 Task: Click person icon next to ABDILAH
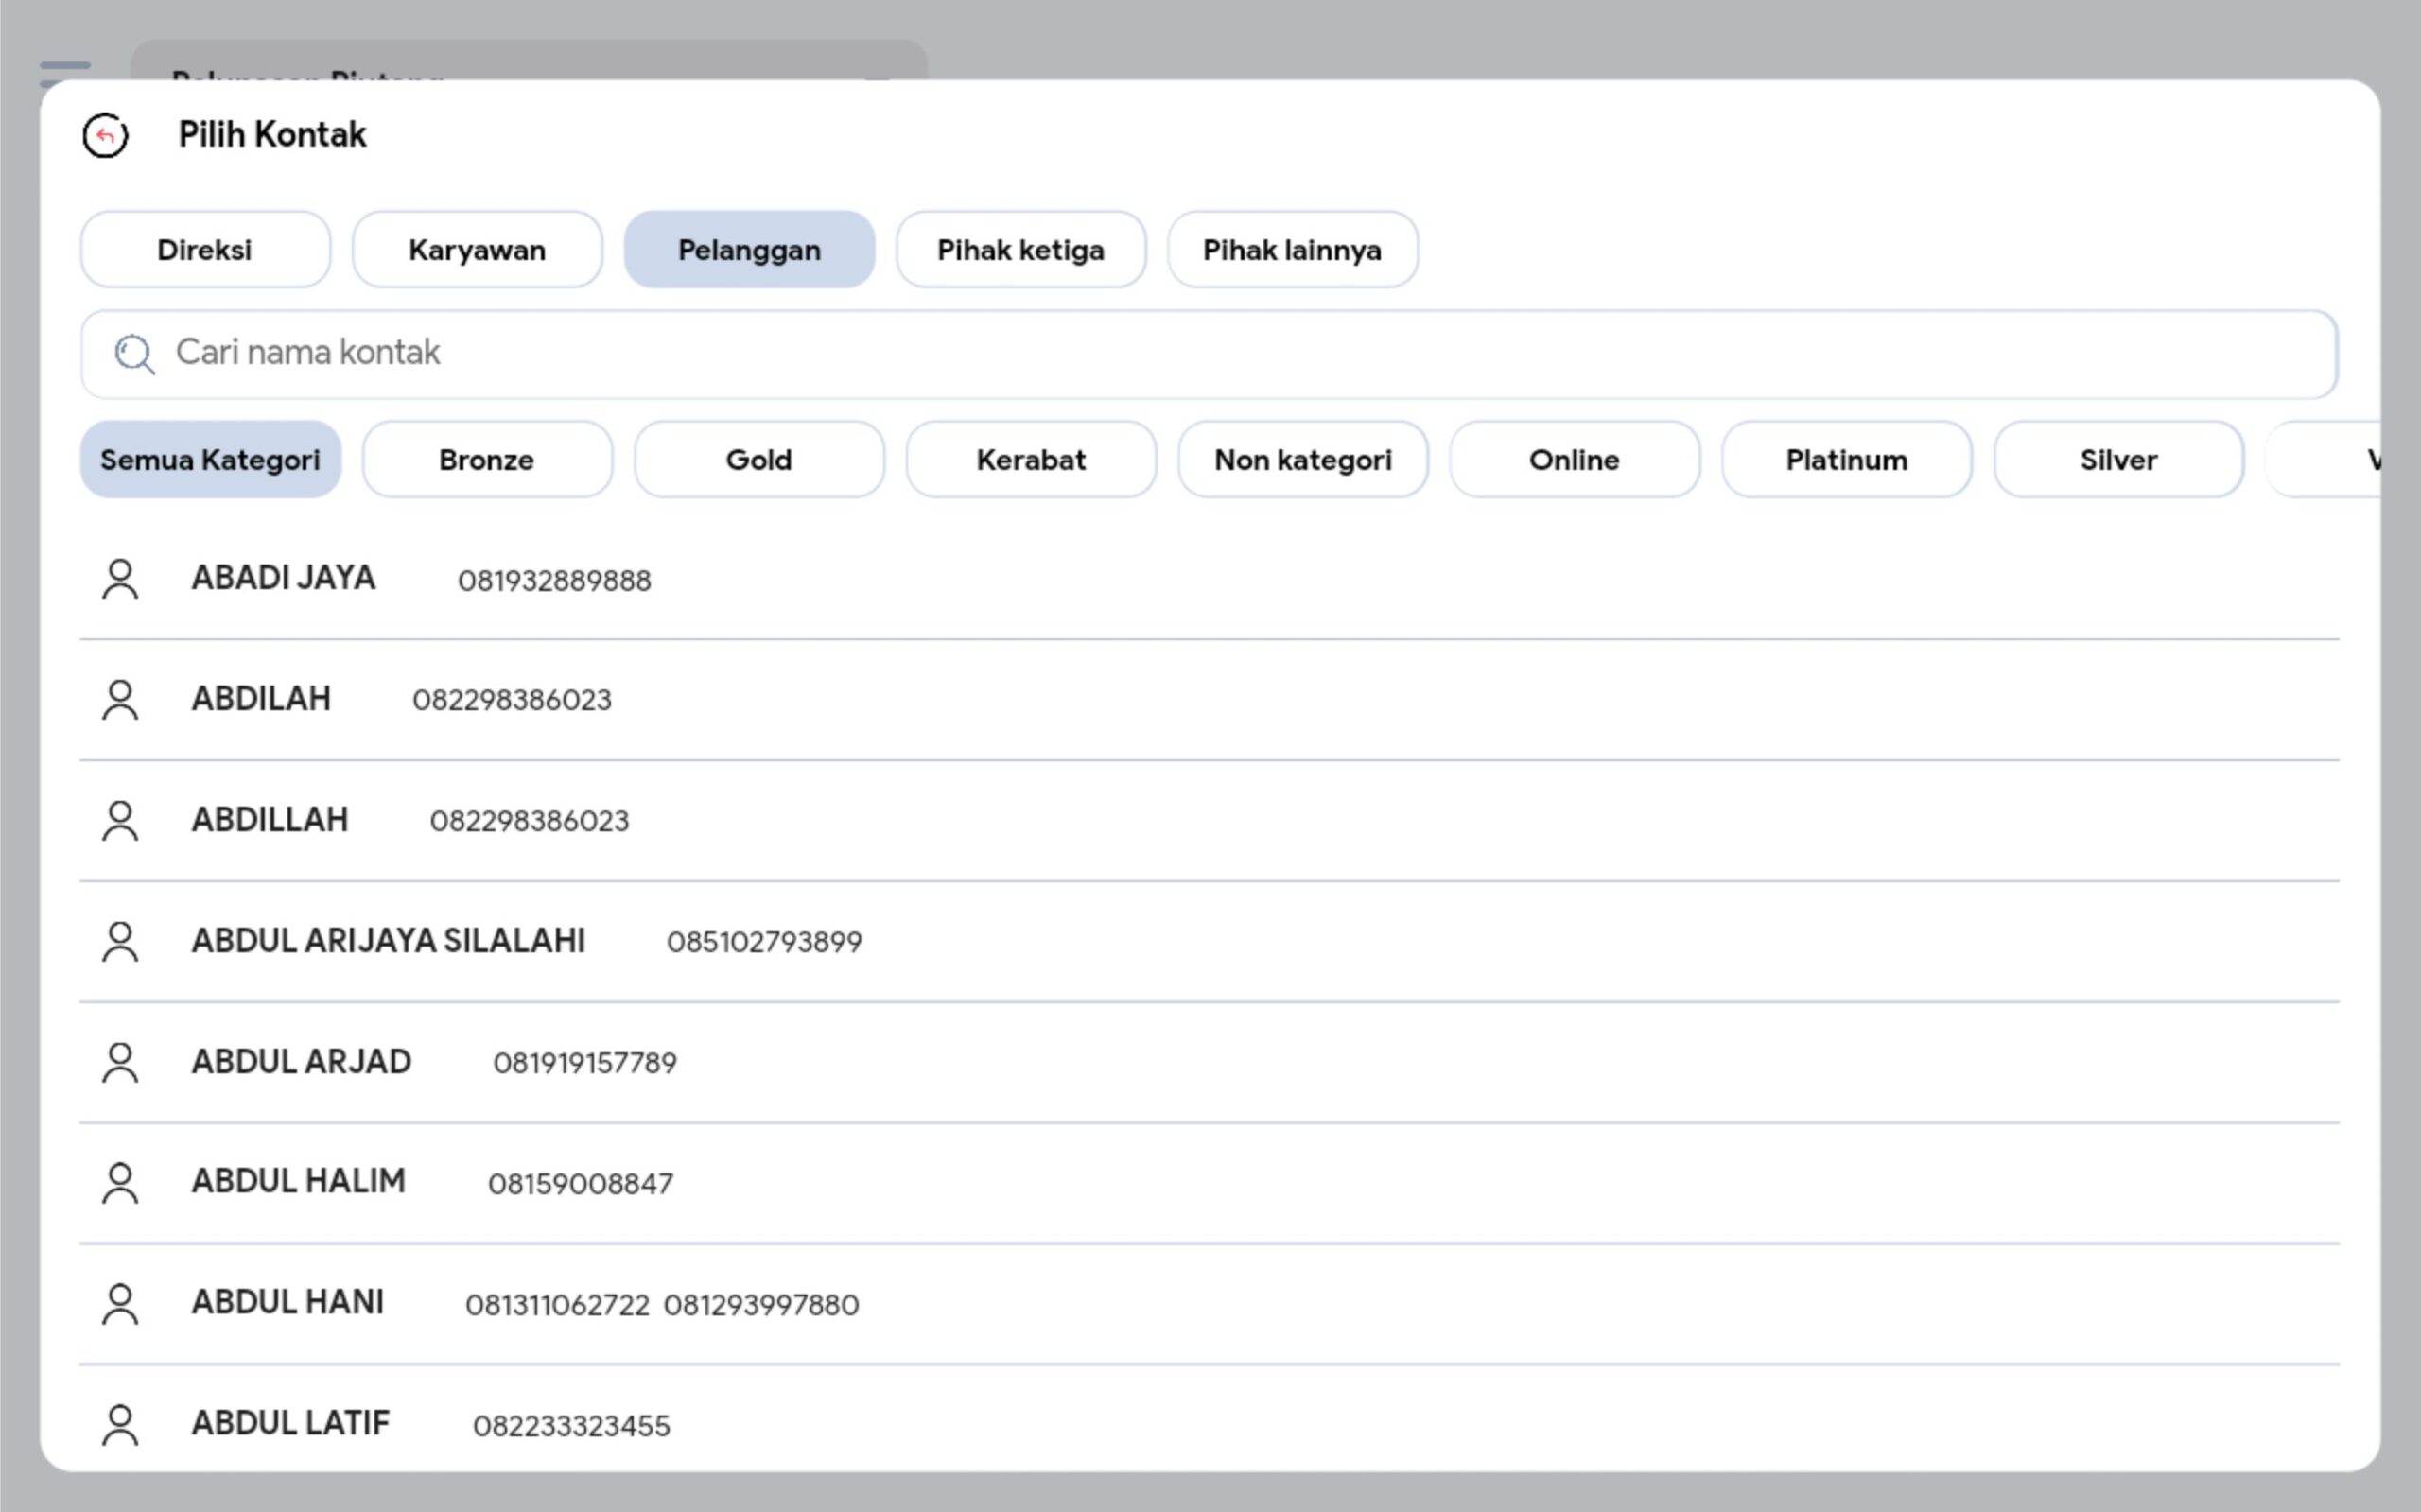click(120, 699)
